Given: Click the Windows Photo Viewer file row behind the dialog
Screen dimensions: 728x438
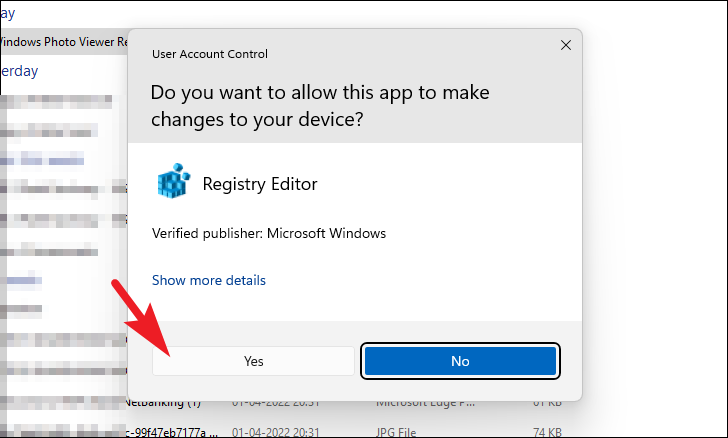Looking at the screenshot, I should coord(64,42).
